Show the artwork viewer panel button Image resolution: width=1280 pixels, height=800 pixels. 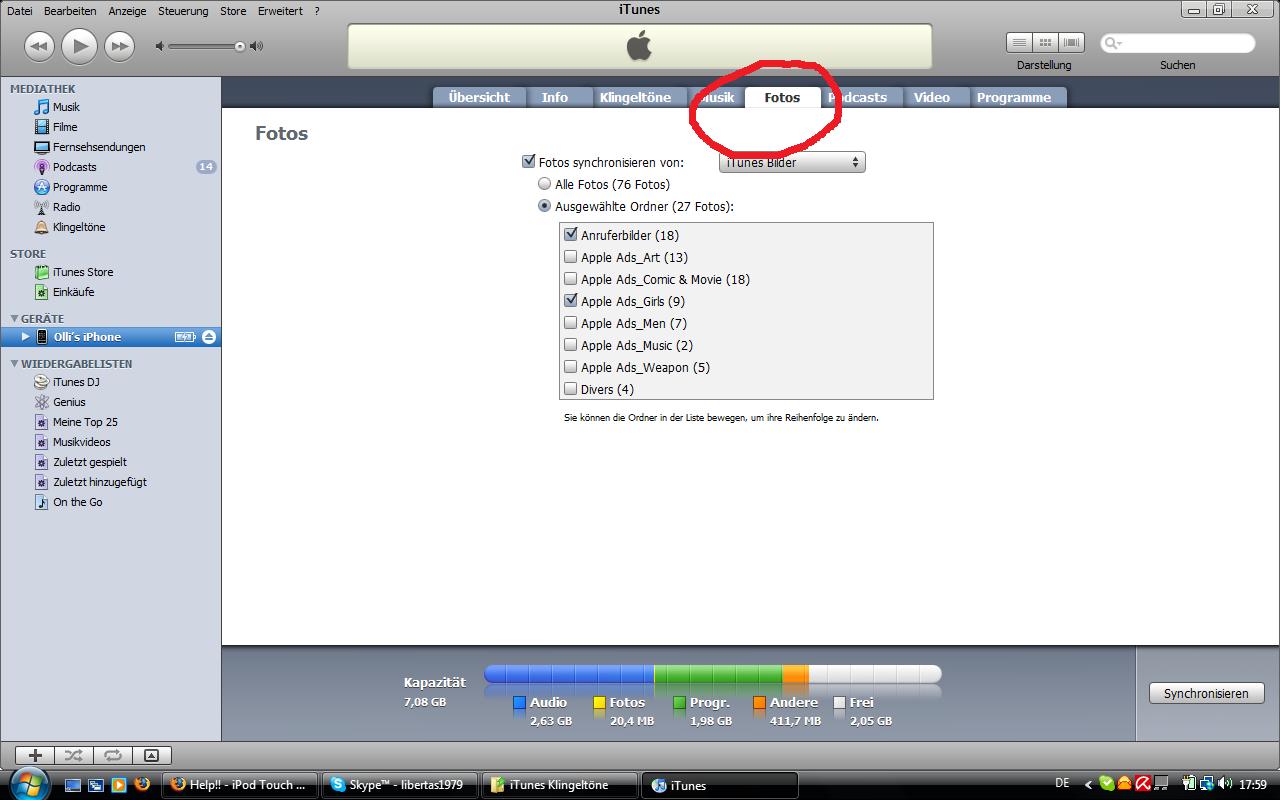click(x=151, y=756)
